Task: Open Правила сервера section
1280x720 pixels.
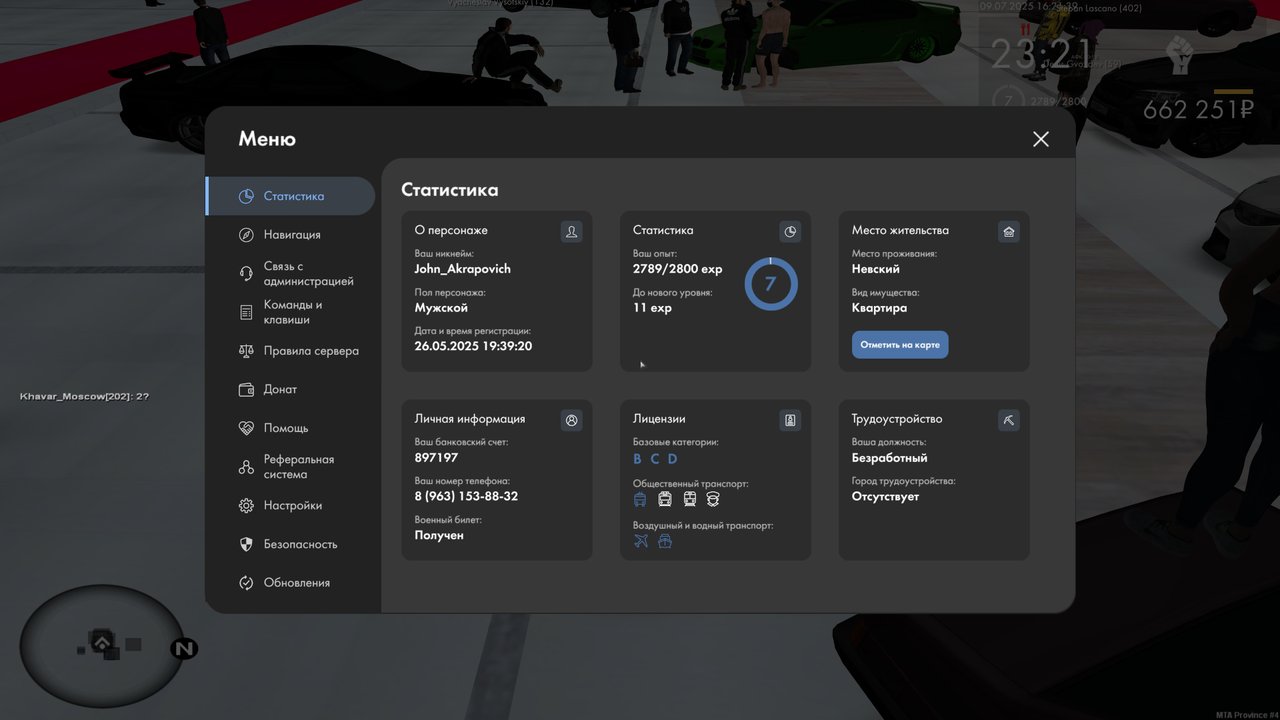Action: (x=290, y=351)
